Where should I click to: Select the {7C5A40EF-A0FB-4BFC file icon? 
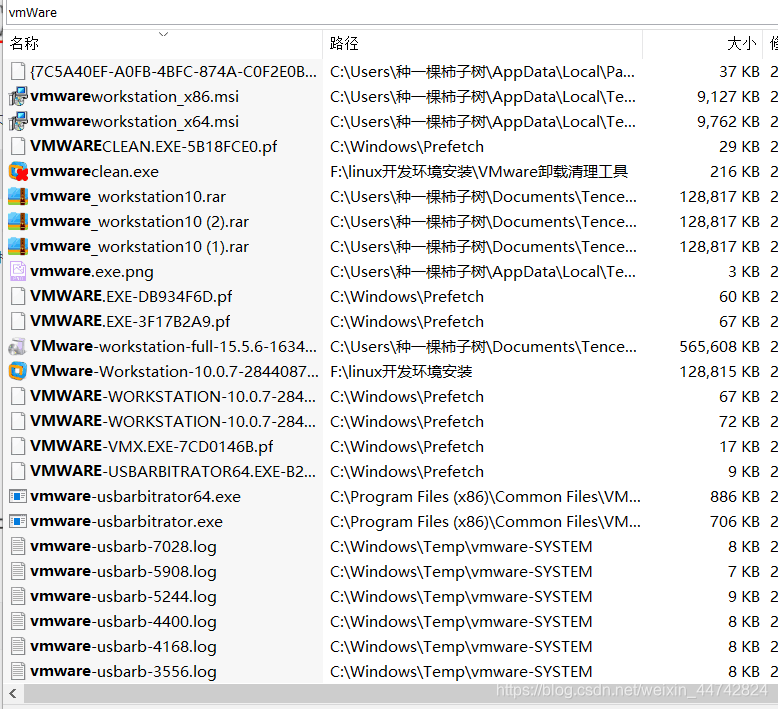coord(18,71)
